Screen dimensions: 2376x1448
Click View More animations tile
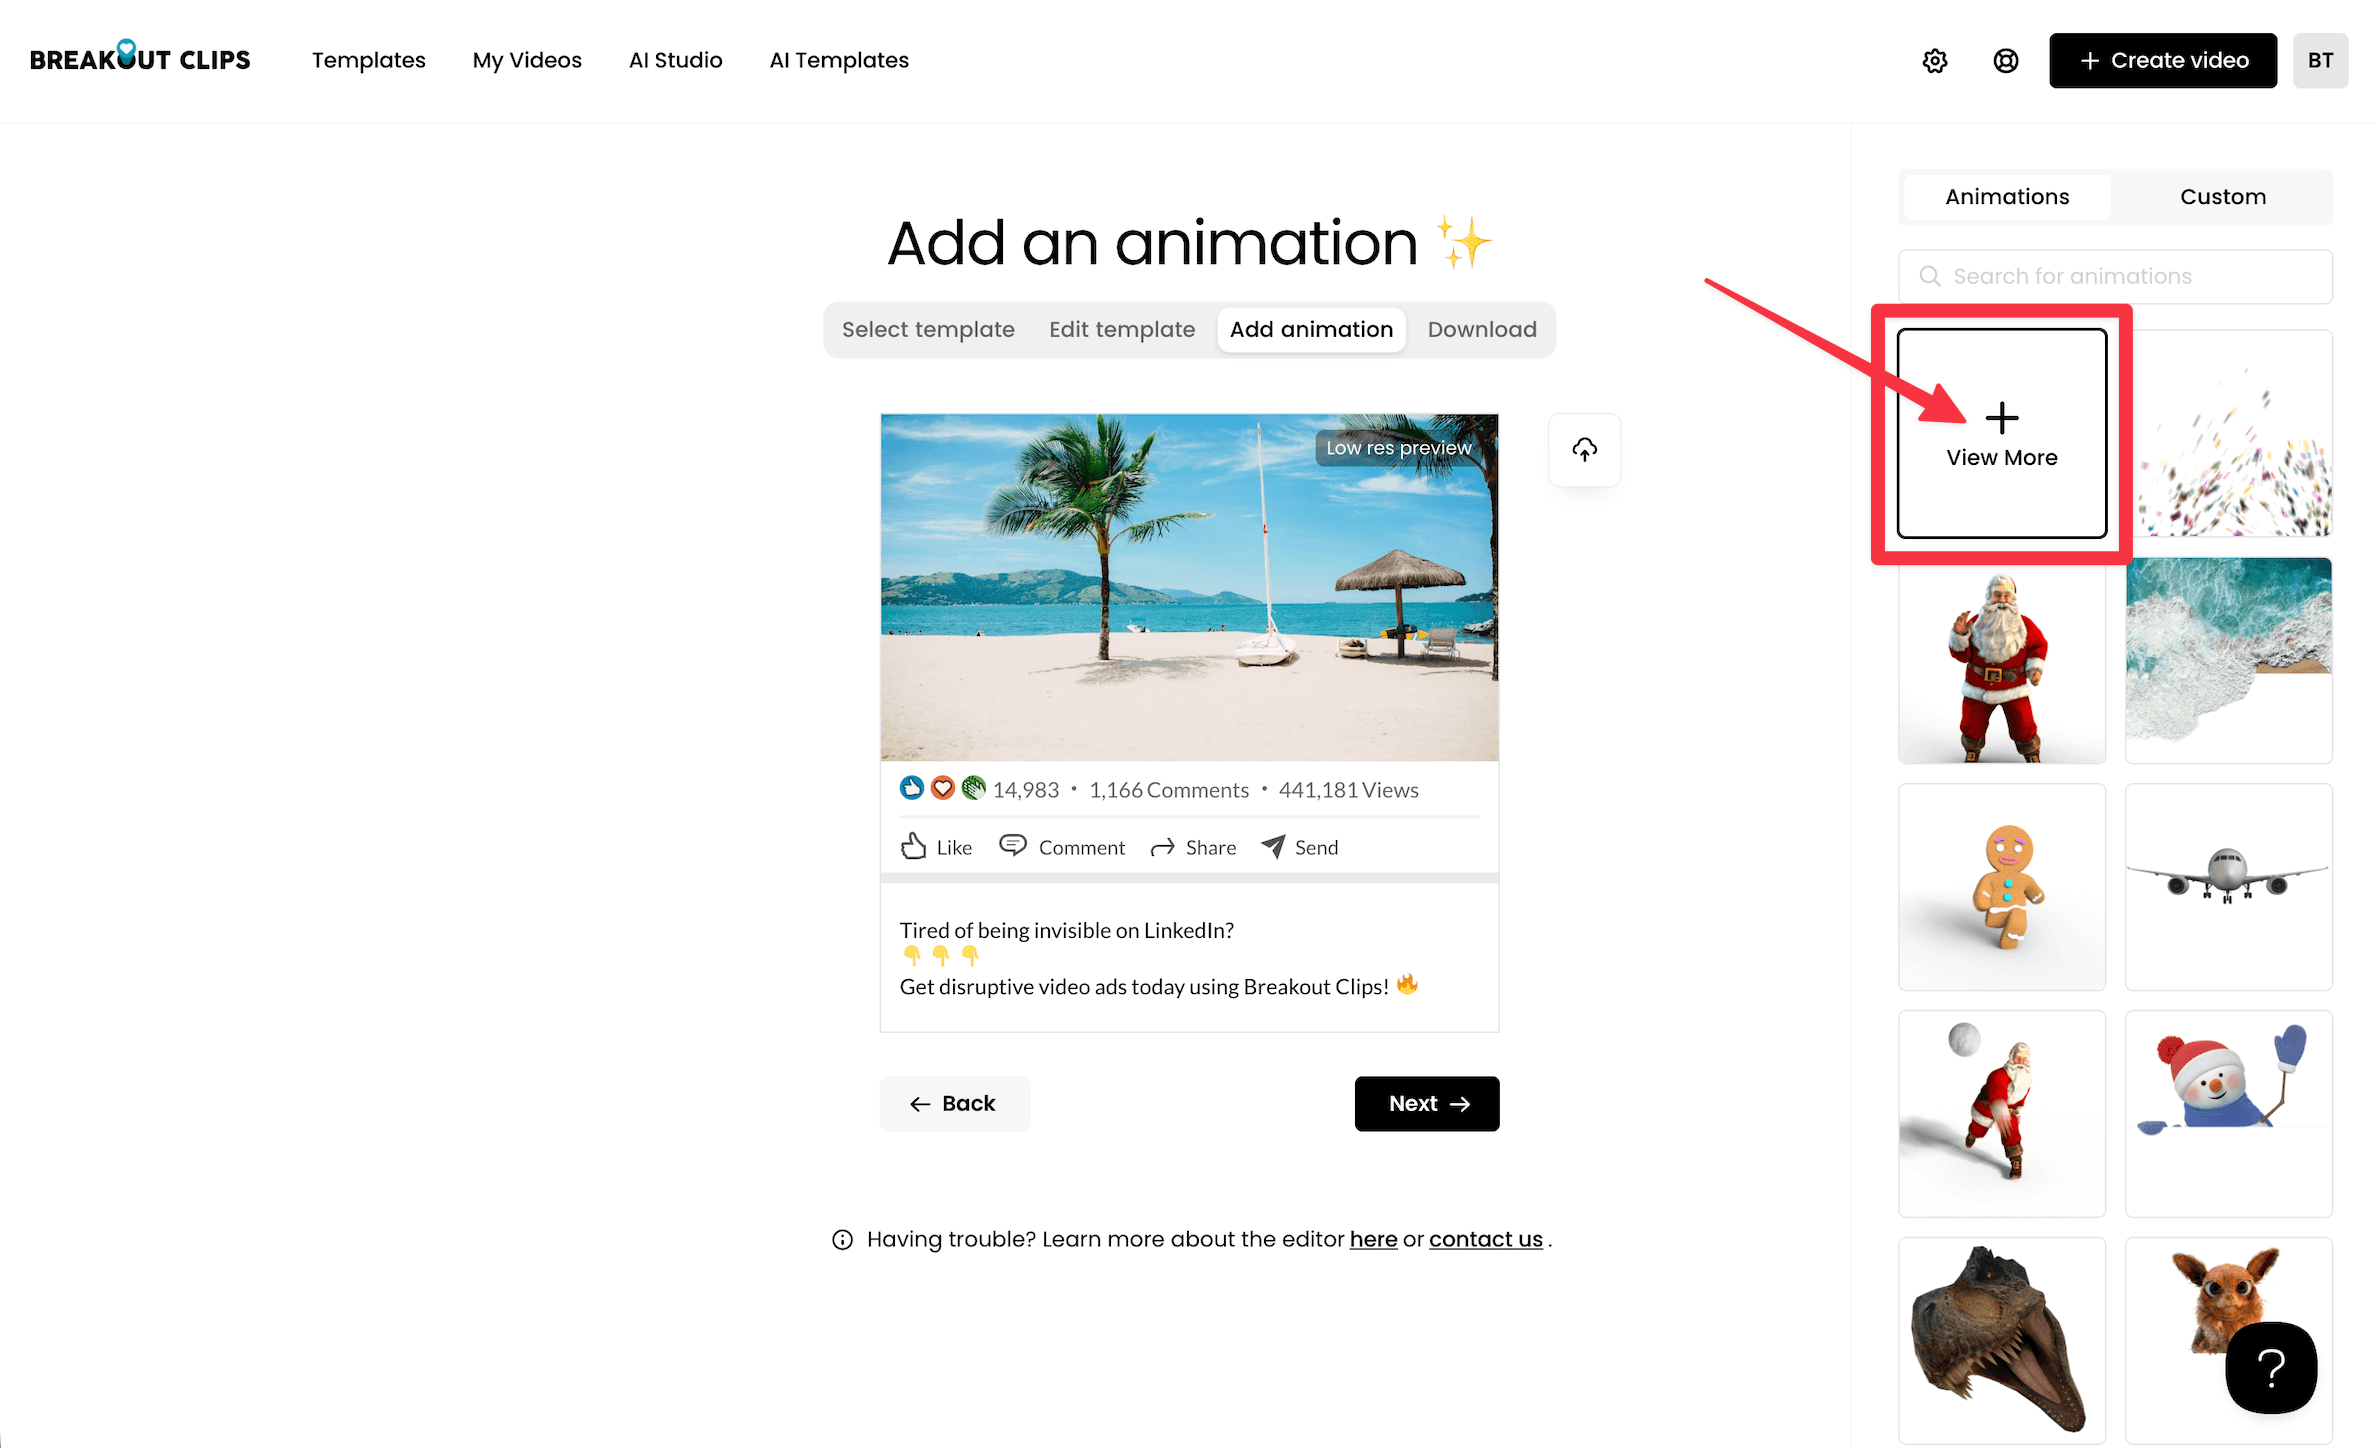pos(2001,434)
